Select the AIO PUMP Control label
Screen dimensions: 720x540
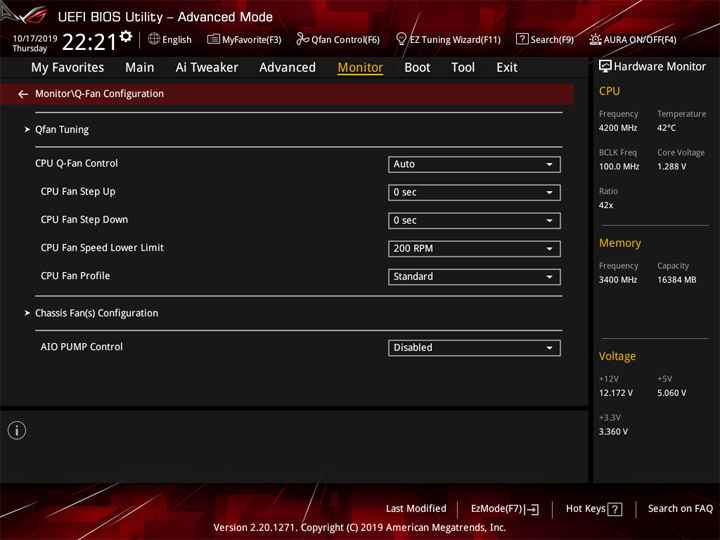(81, 347)
